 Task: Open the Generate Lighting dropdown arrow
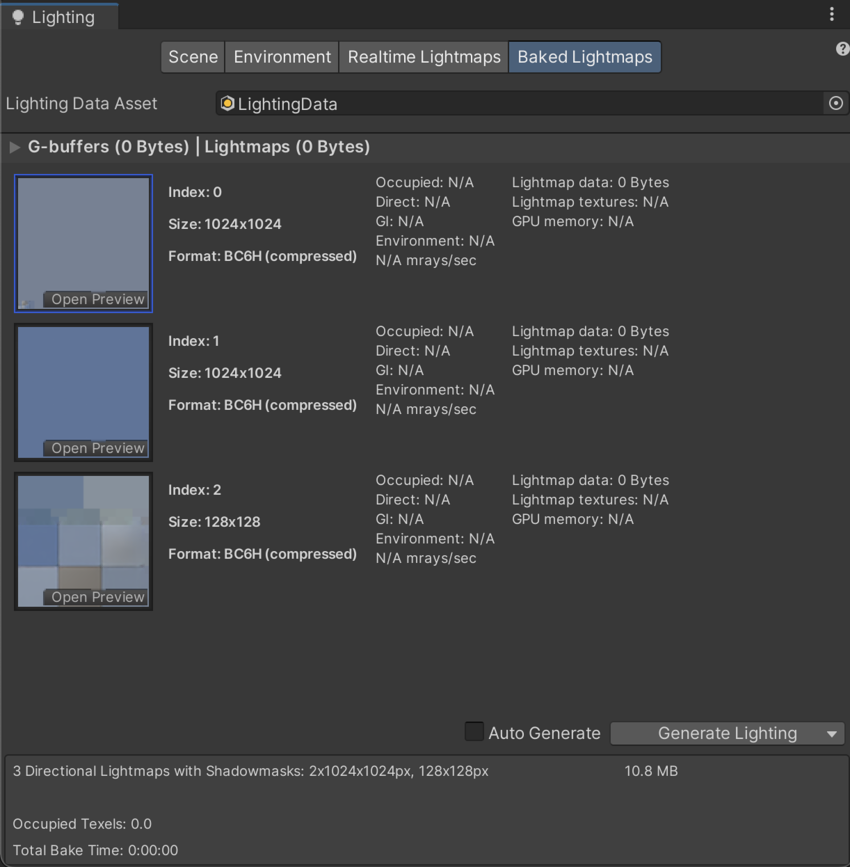click(x=831, y=734)
